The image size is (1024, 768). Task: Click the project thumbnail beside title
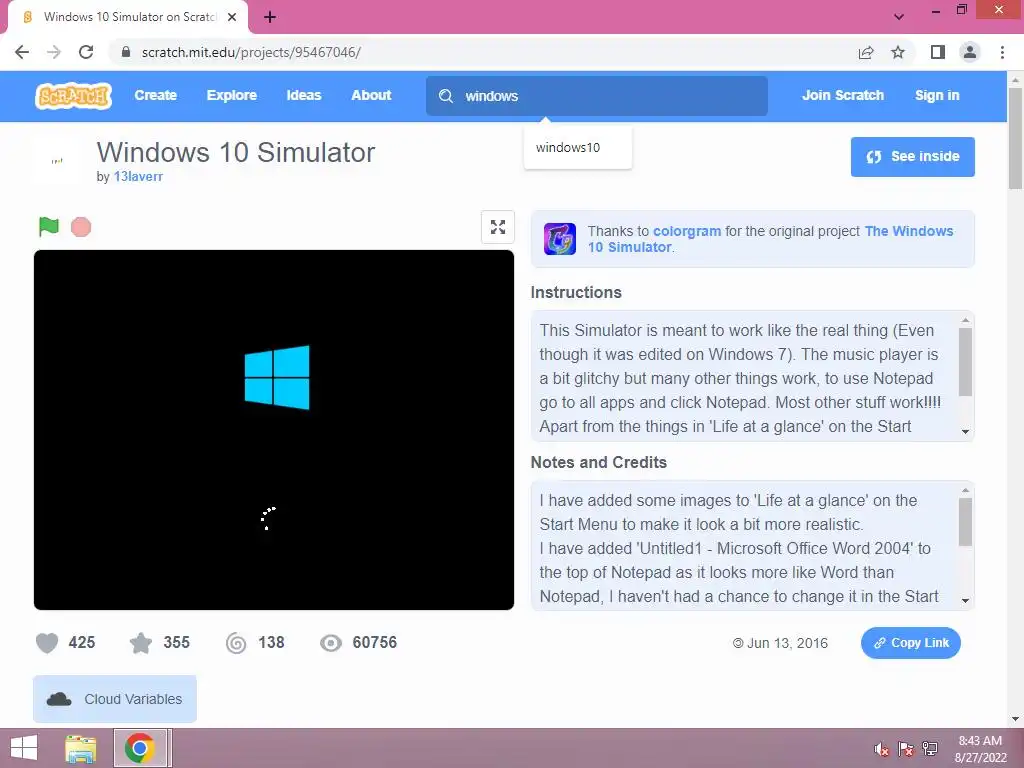[57, 160]
